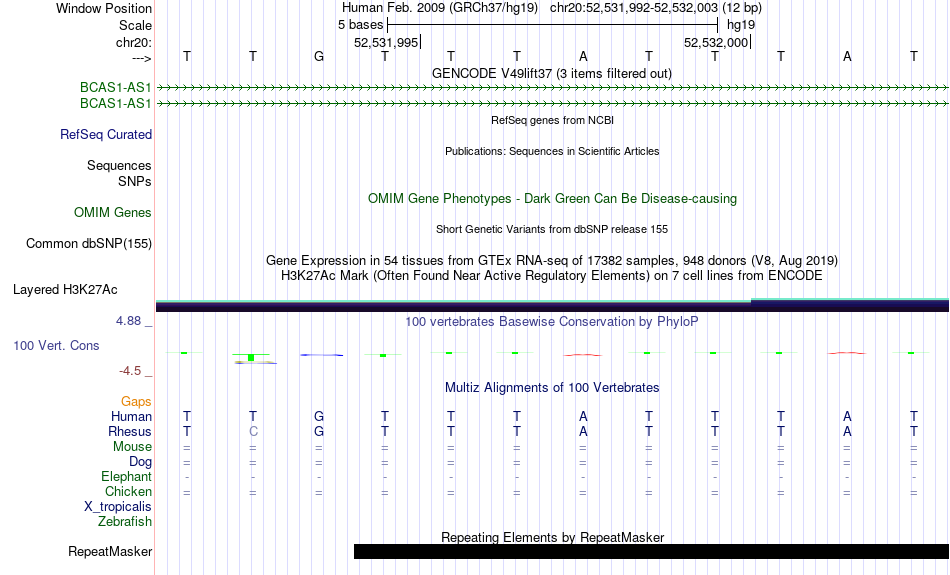Select the Zebrafish species label
Viewport: 950px width, 575px height.
[x=125, y=521]
